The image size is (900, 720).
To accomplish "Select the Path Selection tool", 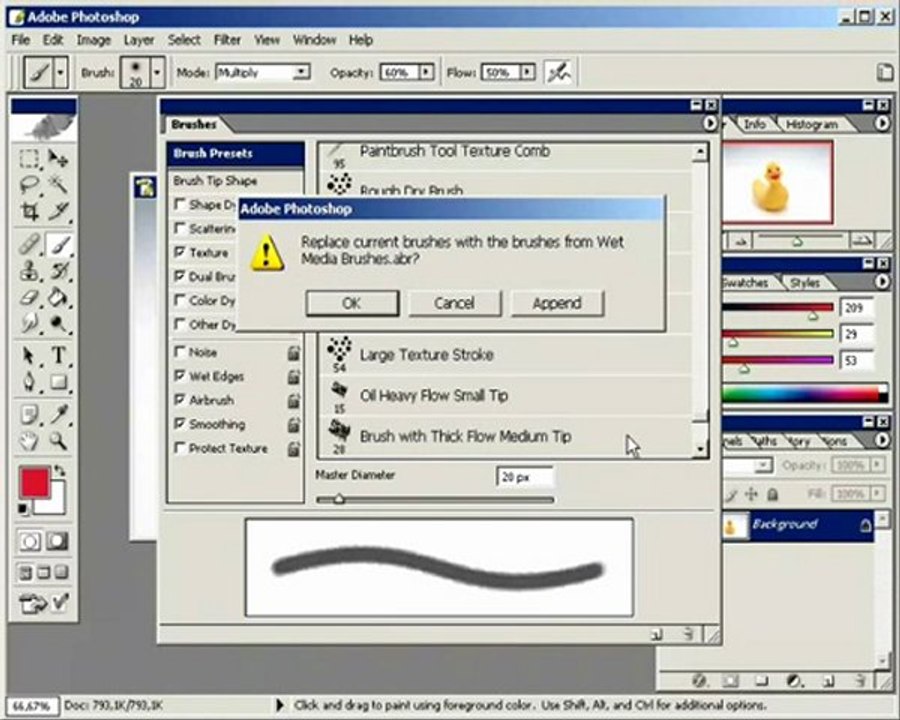I will coord(29,356).
